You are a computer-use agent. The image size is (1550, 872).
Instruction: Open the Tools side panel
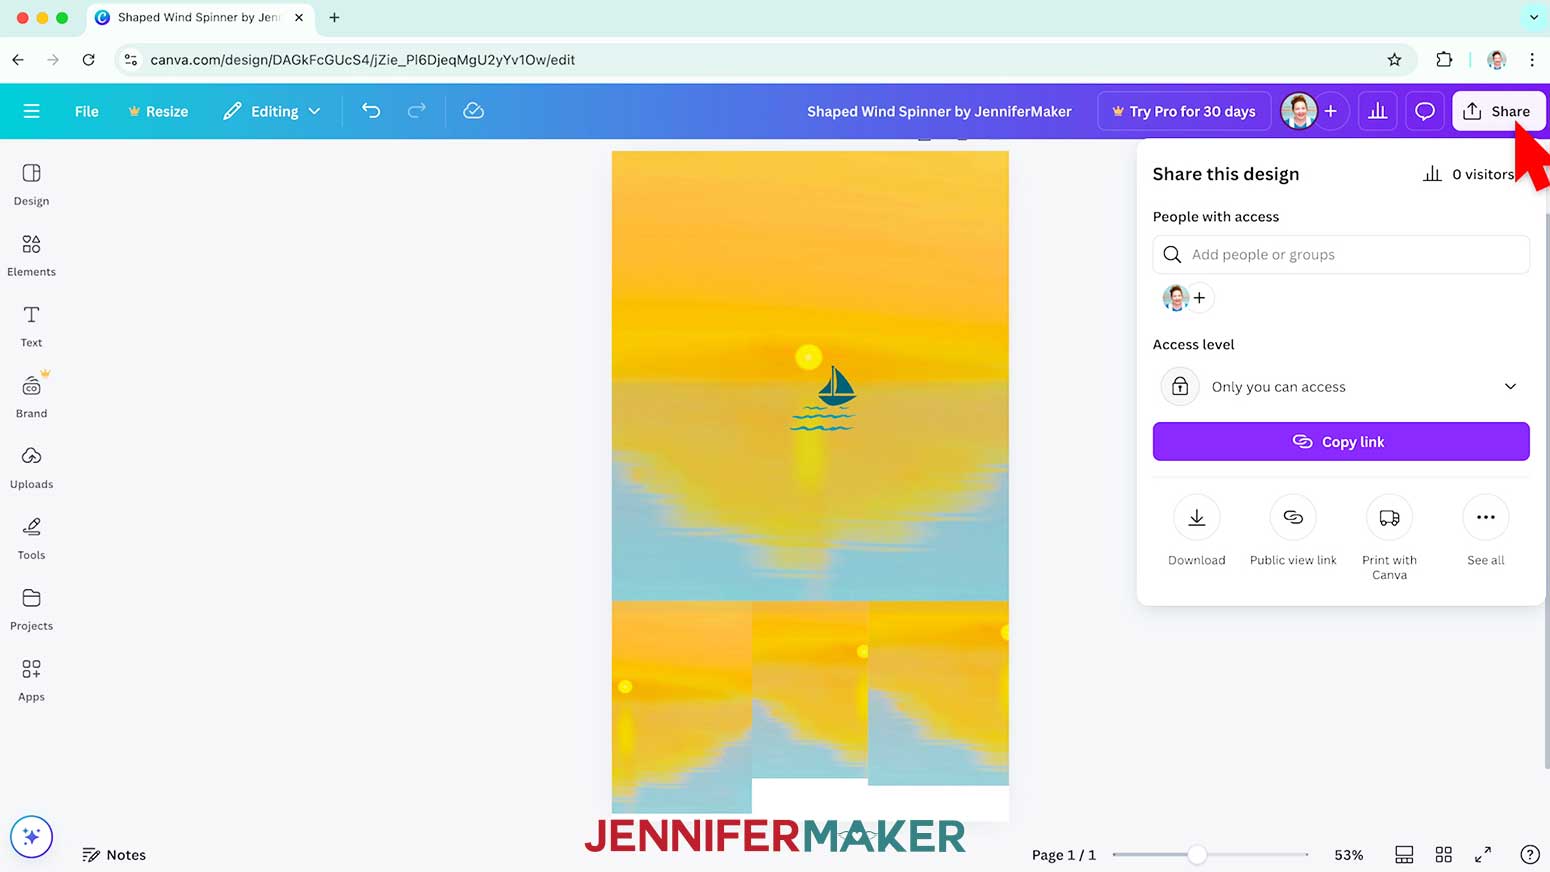click(31, 539)
